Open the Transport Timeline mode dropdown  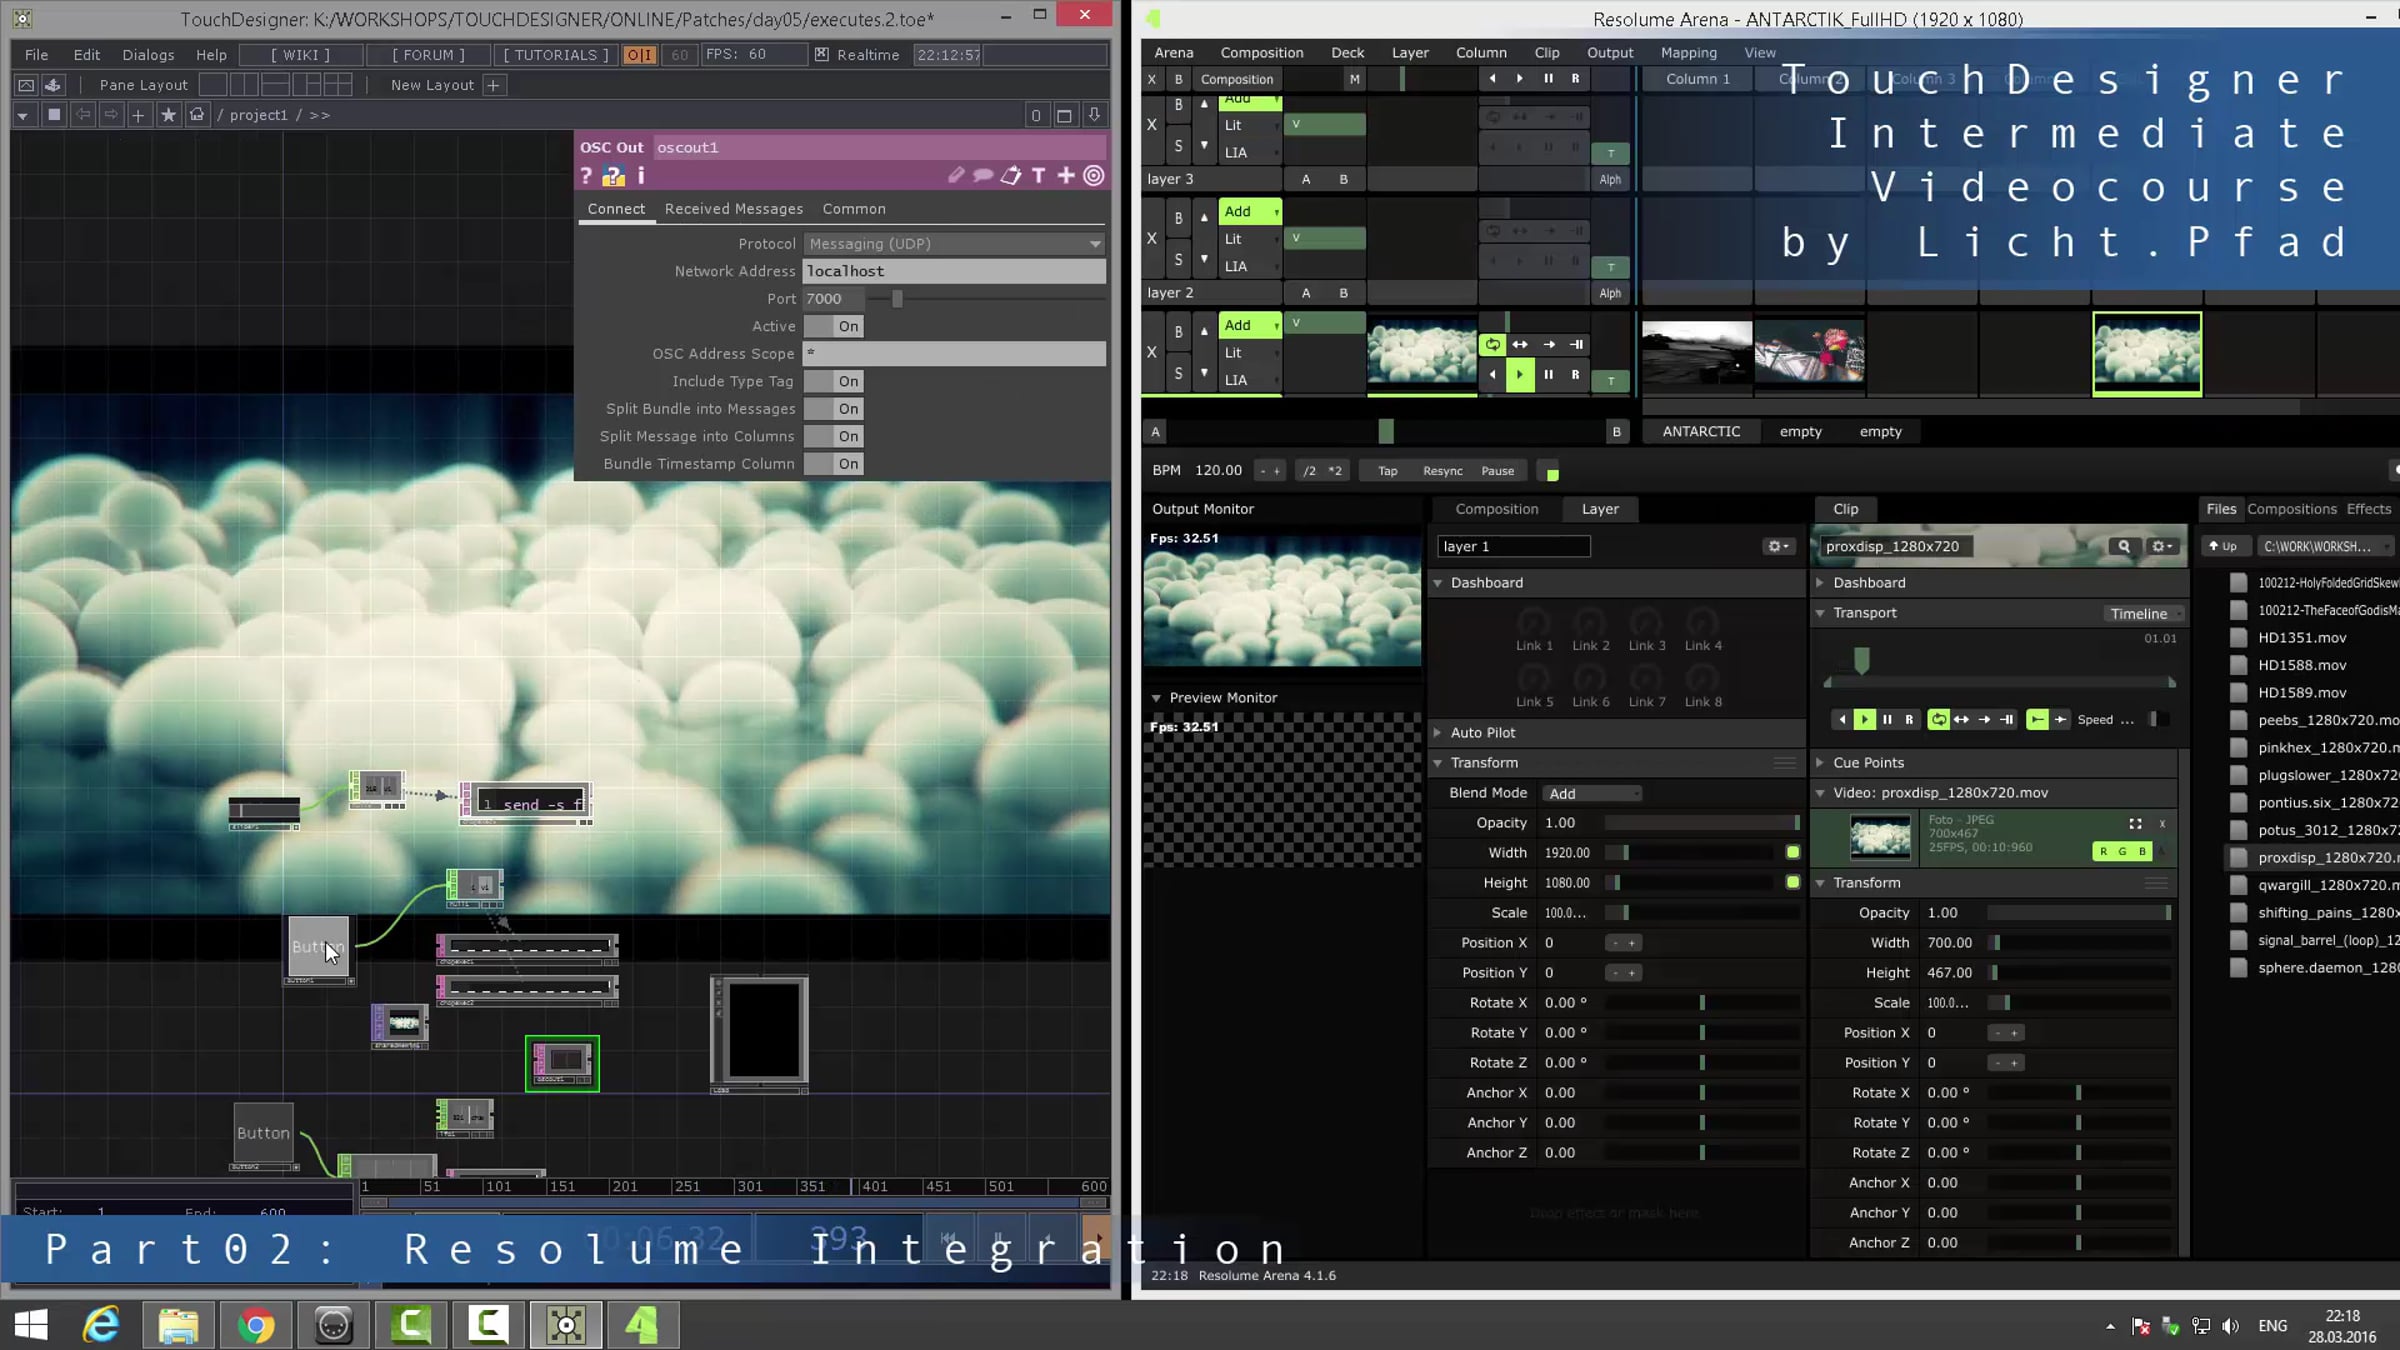click(2142, 613)
